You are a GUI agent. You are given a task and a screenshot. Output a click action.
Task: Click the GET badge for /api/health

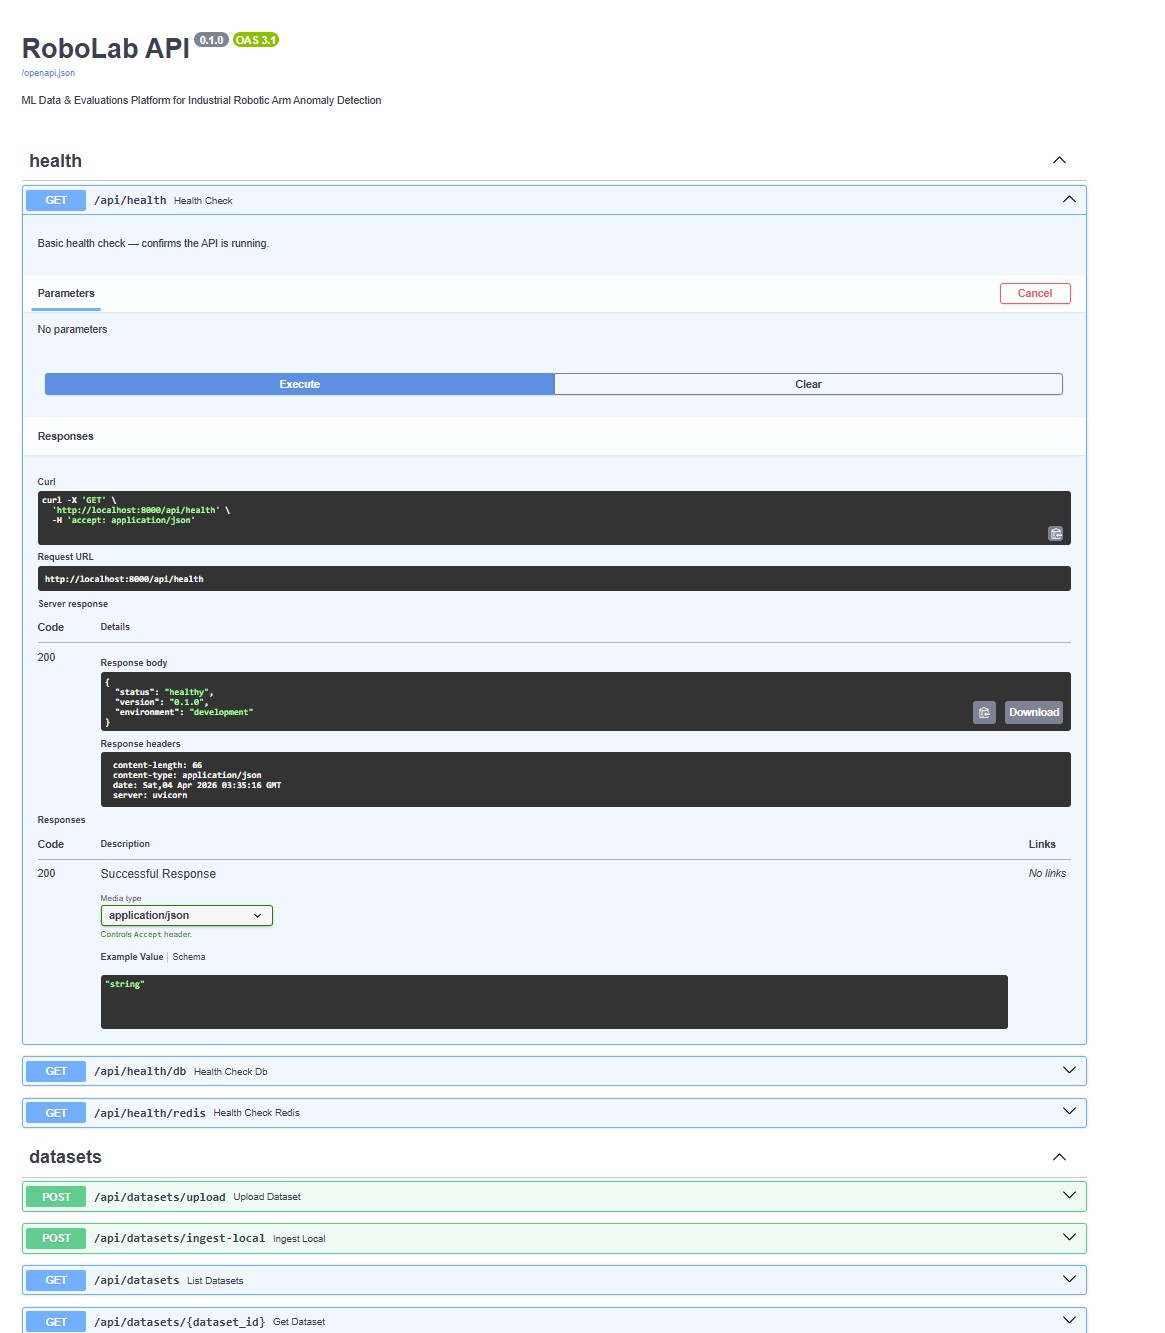pos(56,200)
